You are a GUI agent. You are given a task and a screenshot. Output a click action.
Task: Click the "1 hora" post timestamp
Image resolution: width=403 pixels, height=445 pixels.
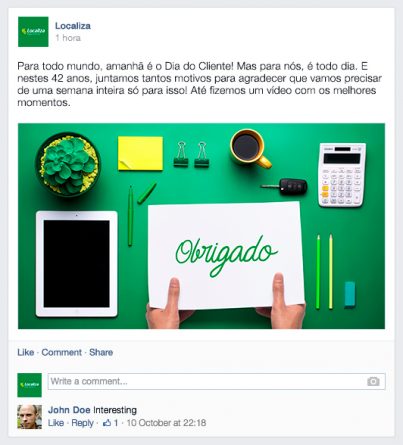(x=68, y=38)
